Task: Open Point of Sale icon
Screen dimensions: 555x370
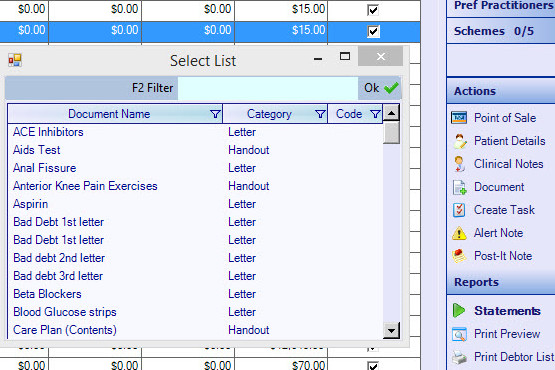Action: click(459, 118)
